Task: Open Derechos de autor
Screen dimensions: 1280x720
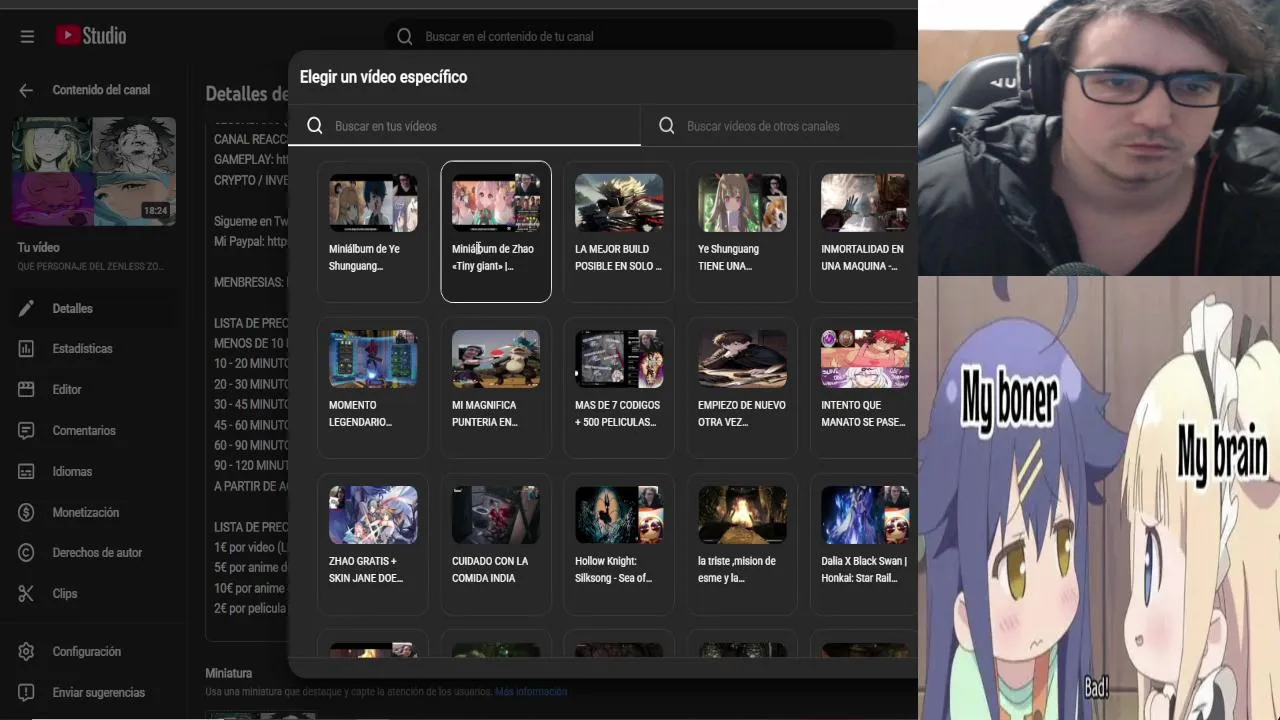Action: (92, 553)
